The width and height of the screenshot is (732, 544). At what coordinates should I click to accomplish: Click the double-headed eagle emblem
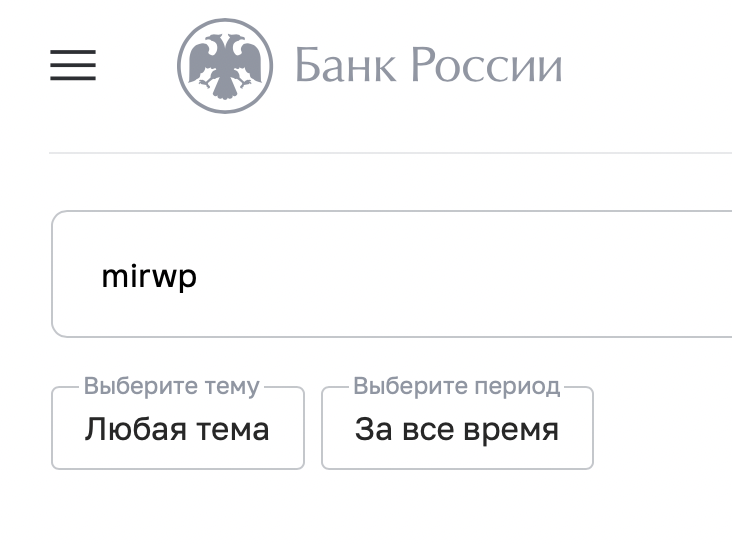(x=225, y=67)
